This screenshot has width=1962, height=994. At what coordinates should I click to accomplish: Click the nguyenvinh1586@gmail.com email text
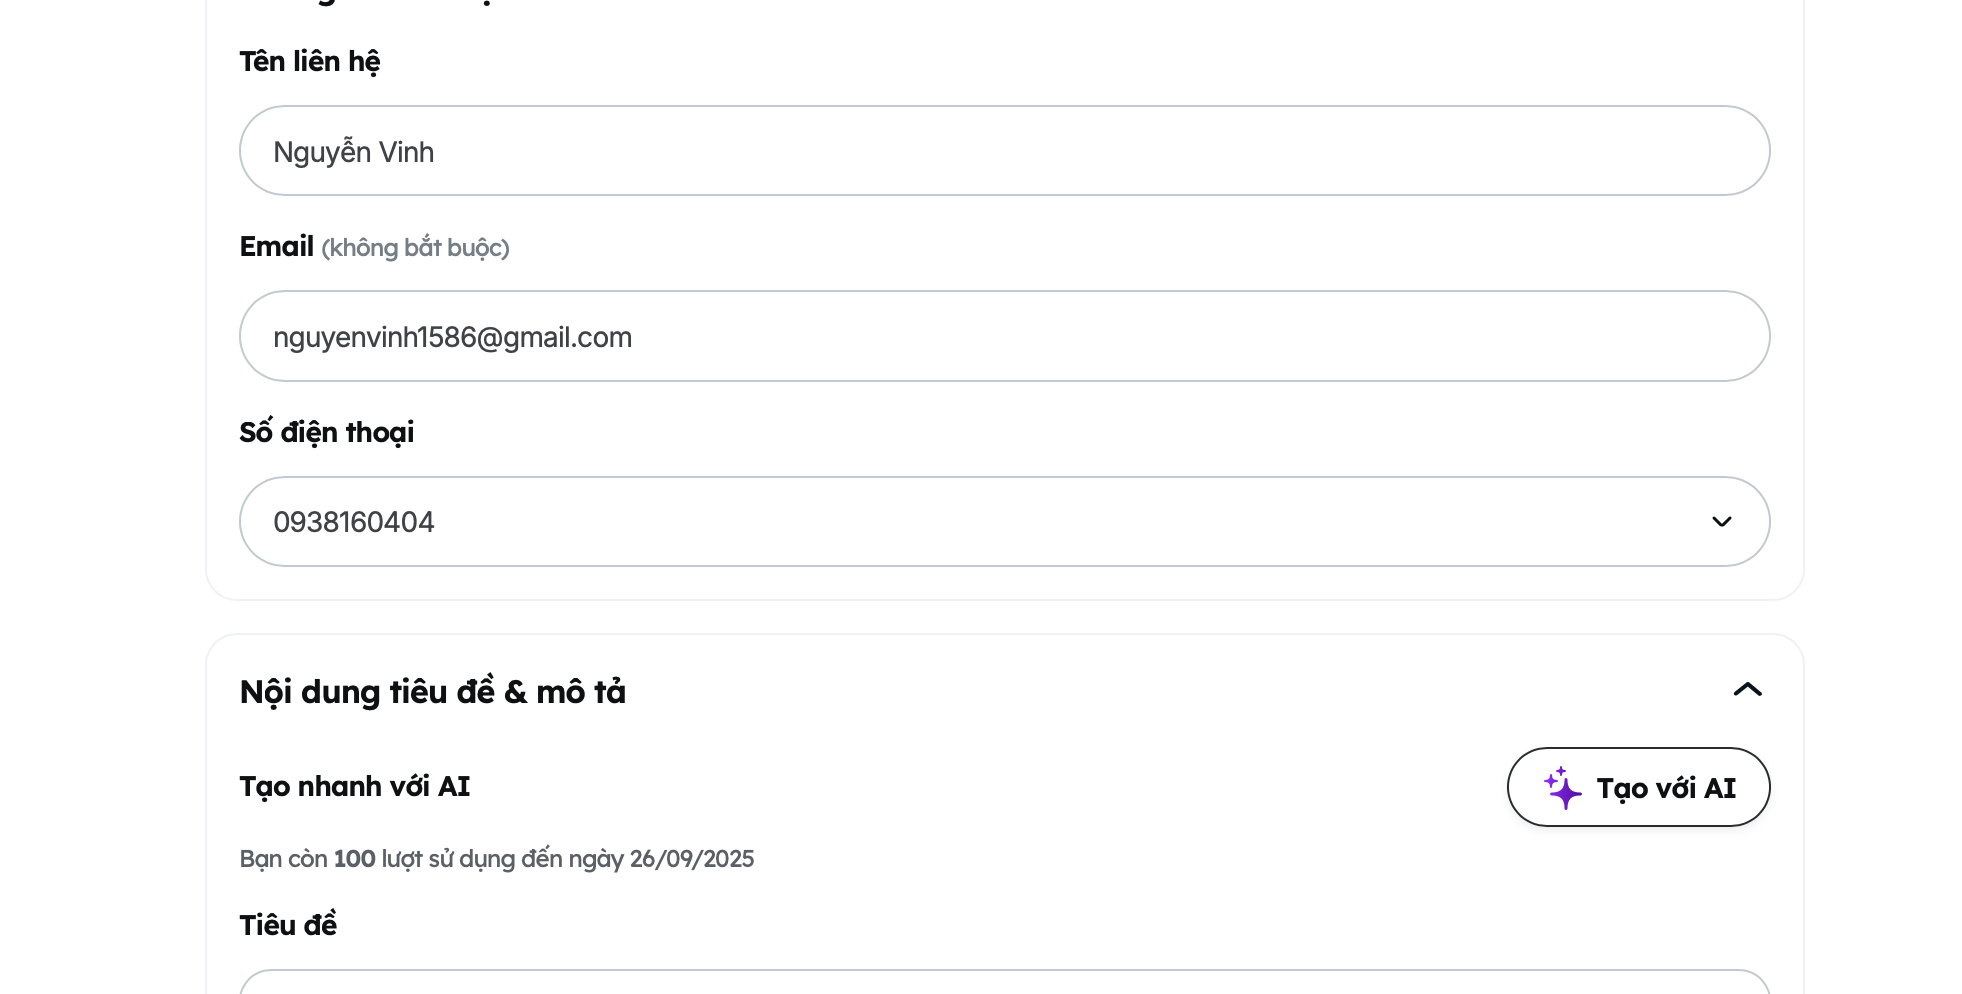(x=452, y=337)
